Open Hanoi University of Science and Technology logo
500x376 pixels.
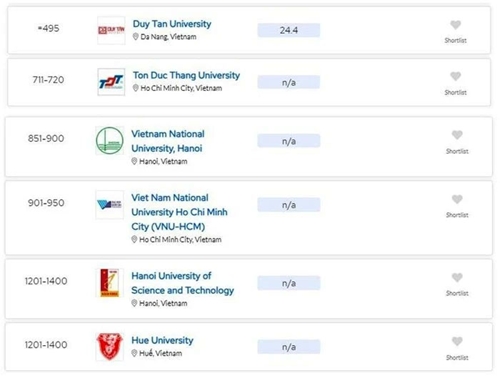[x=110, y=283]
